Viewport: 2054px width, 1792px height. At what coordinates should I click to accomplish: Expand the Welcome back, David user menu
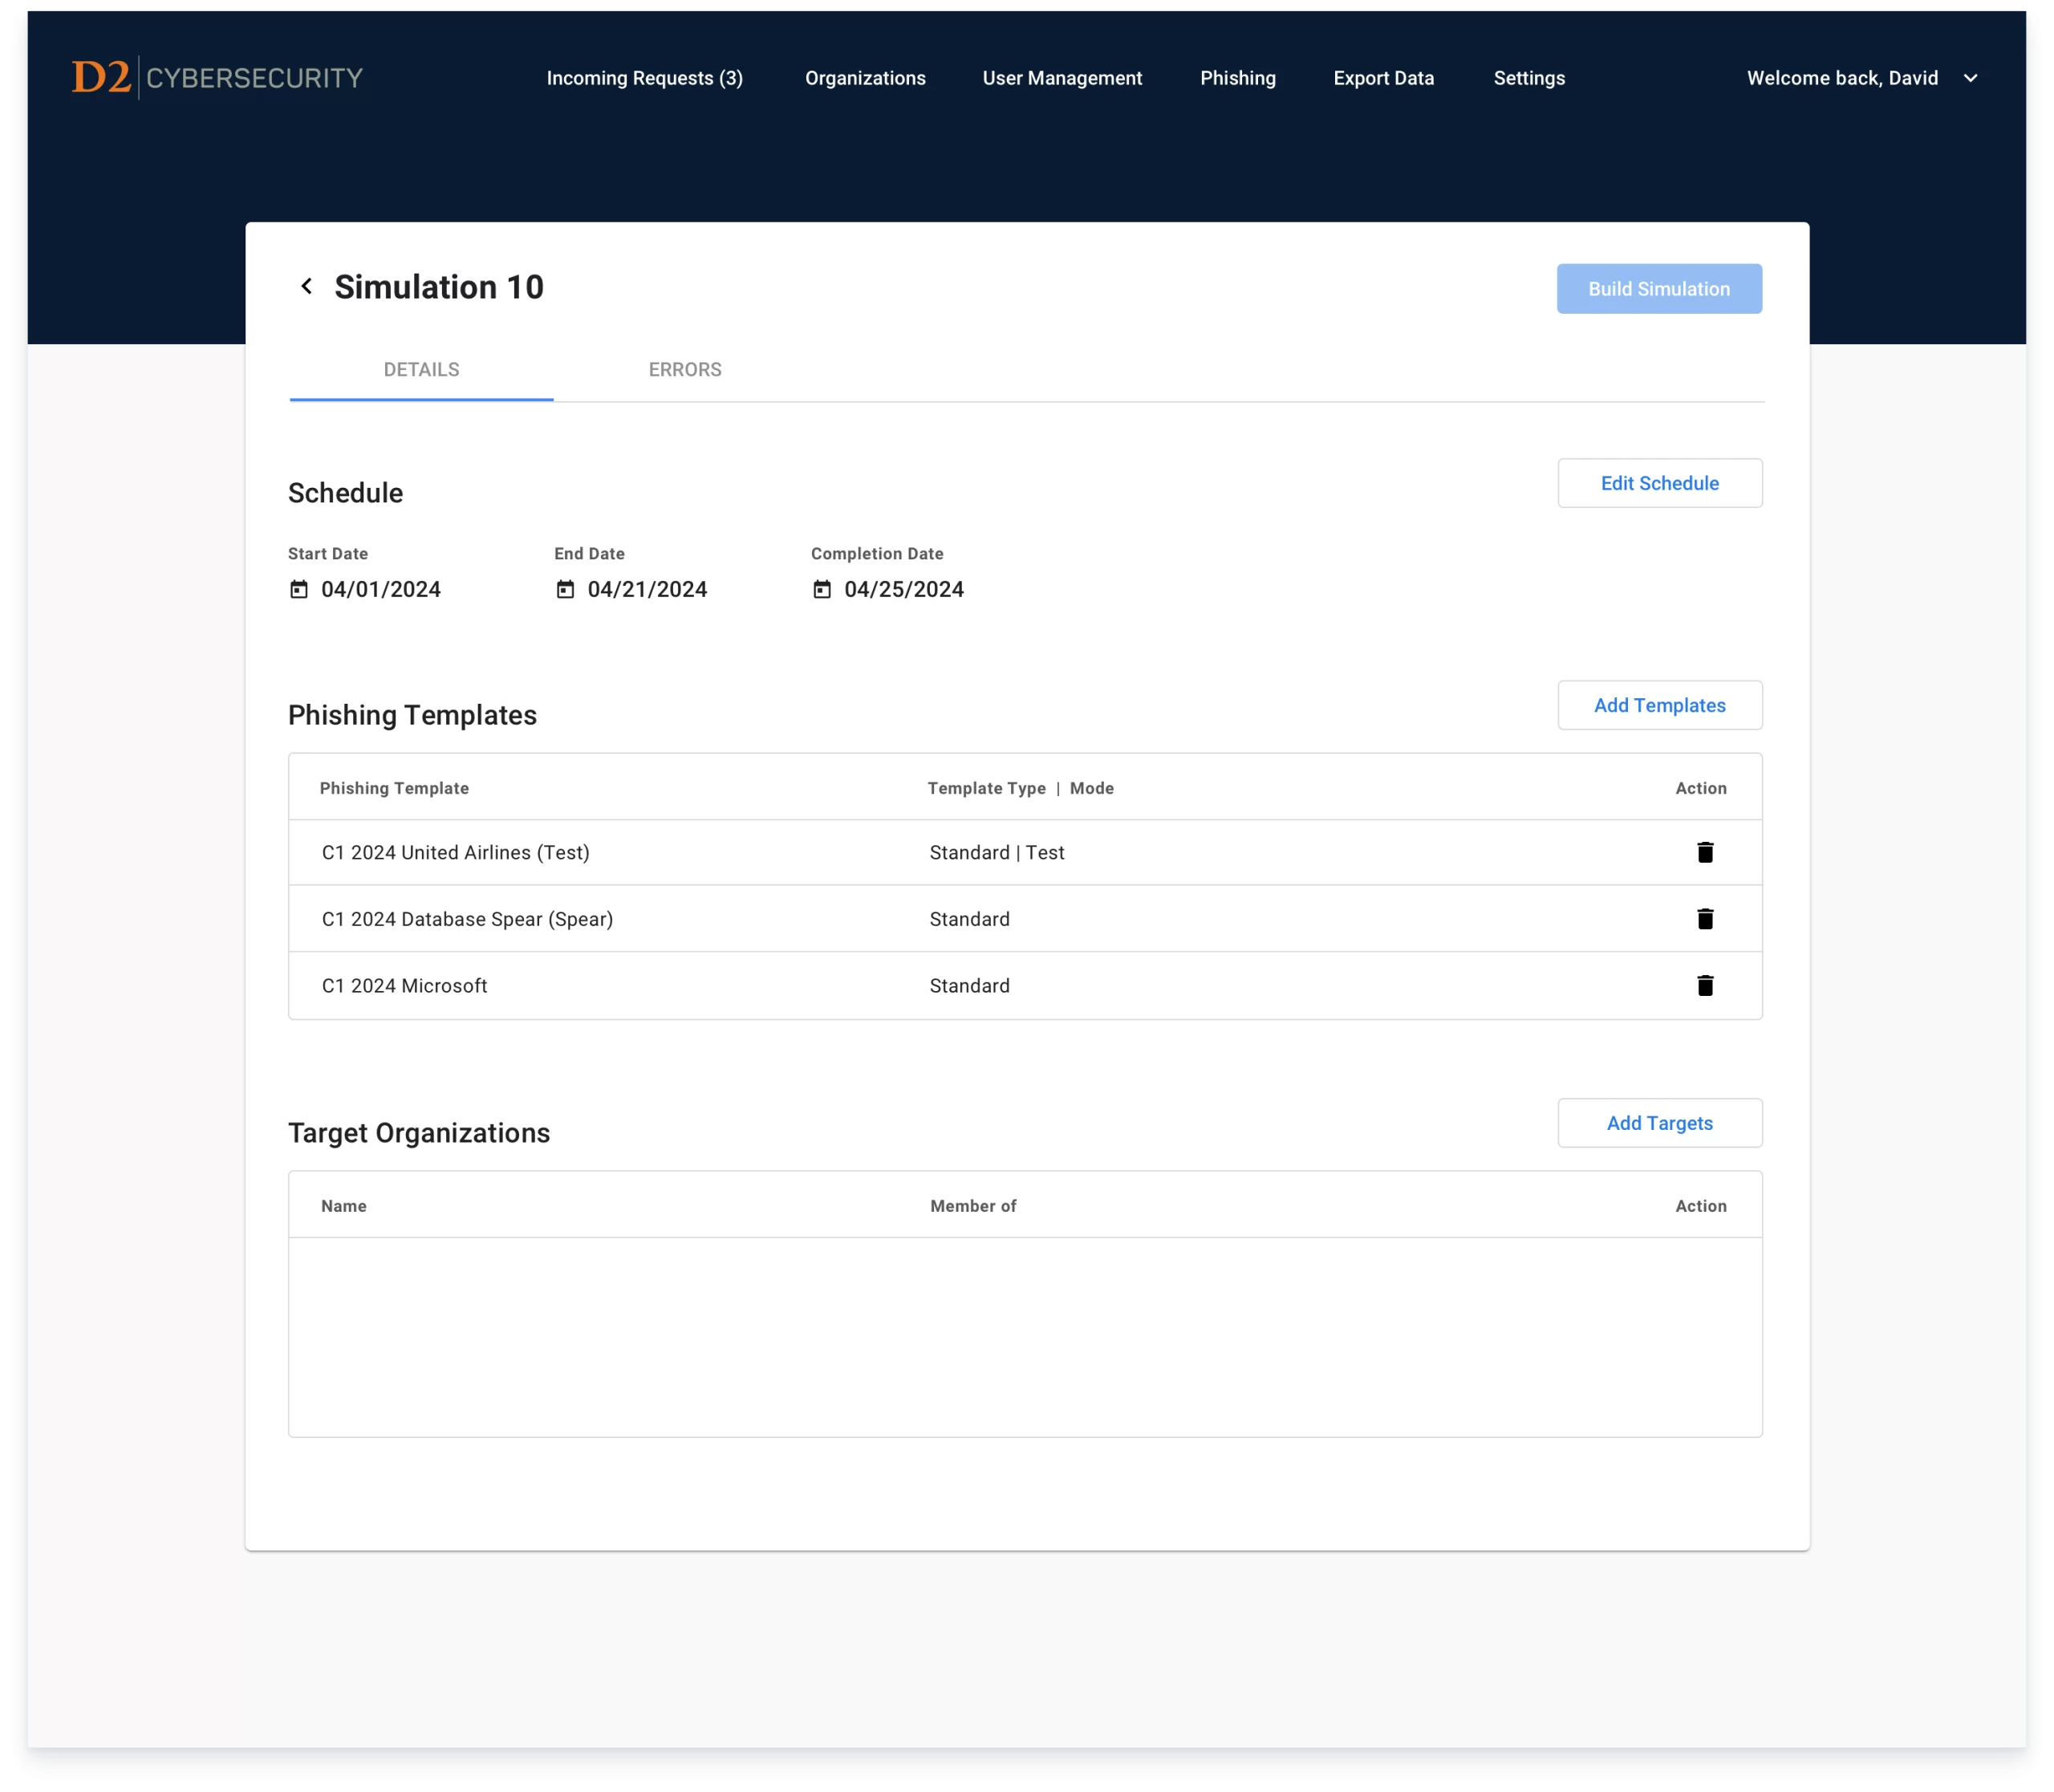coord(1970,78)
